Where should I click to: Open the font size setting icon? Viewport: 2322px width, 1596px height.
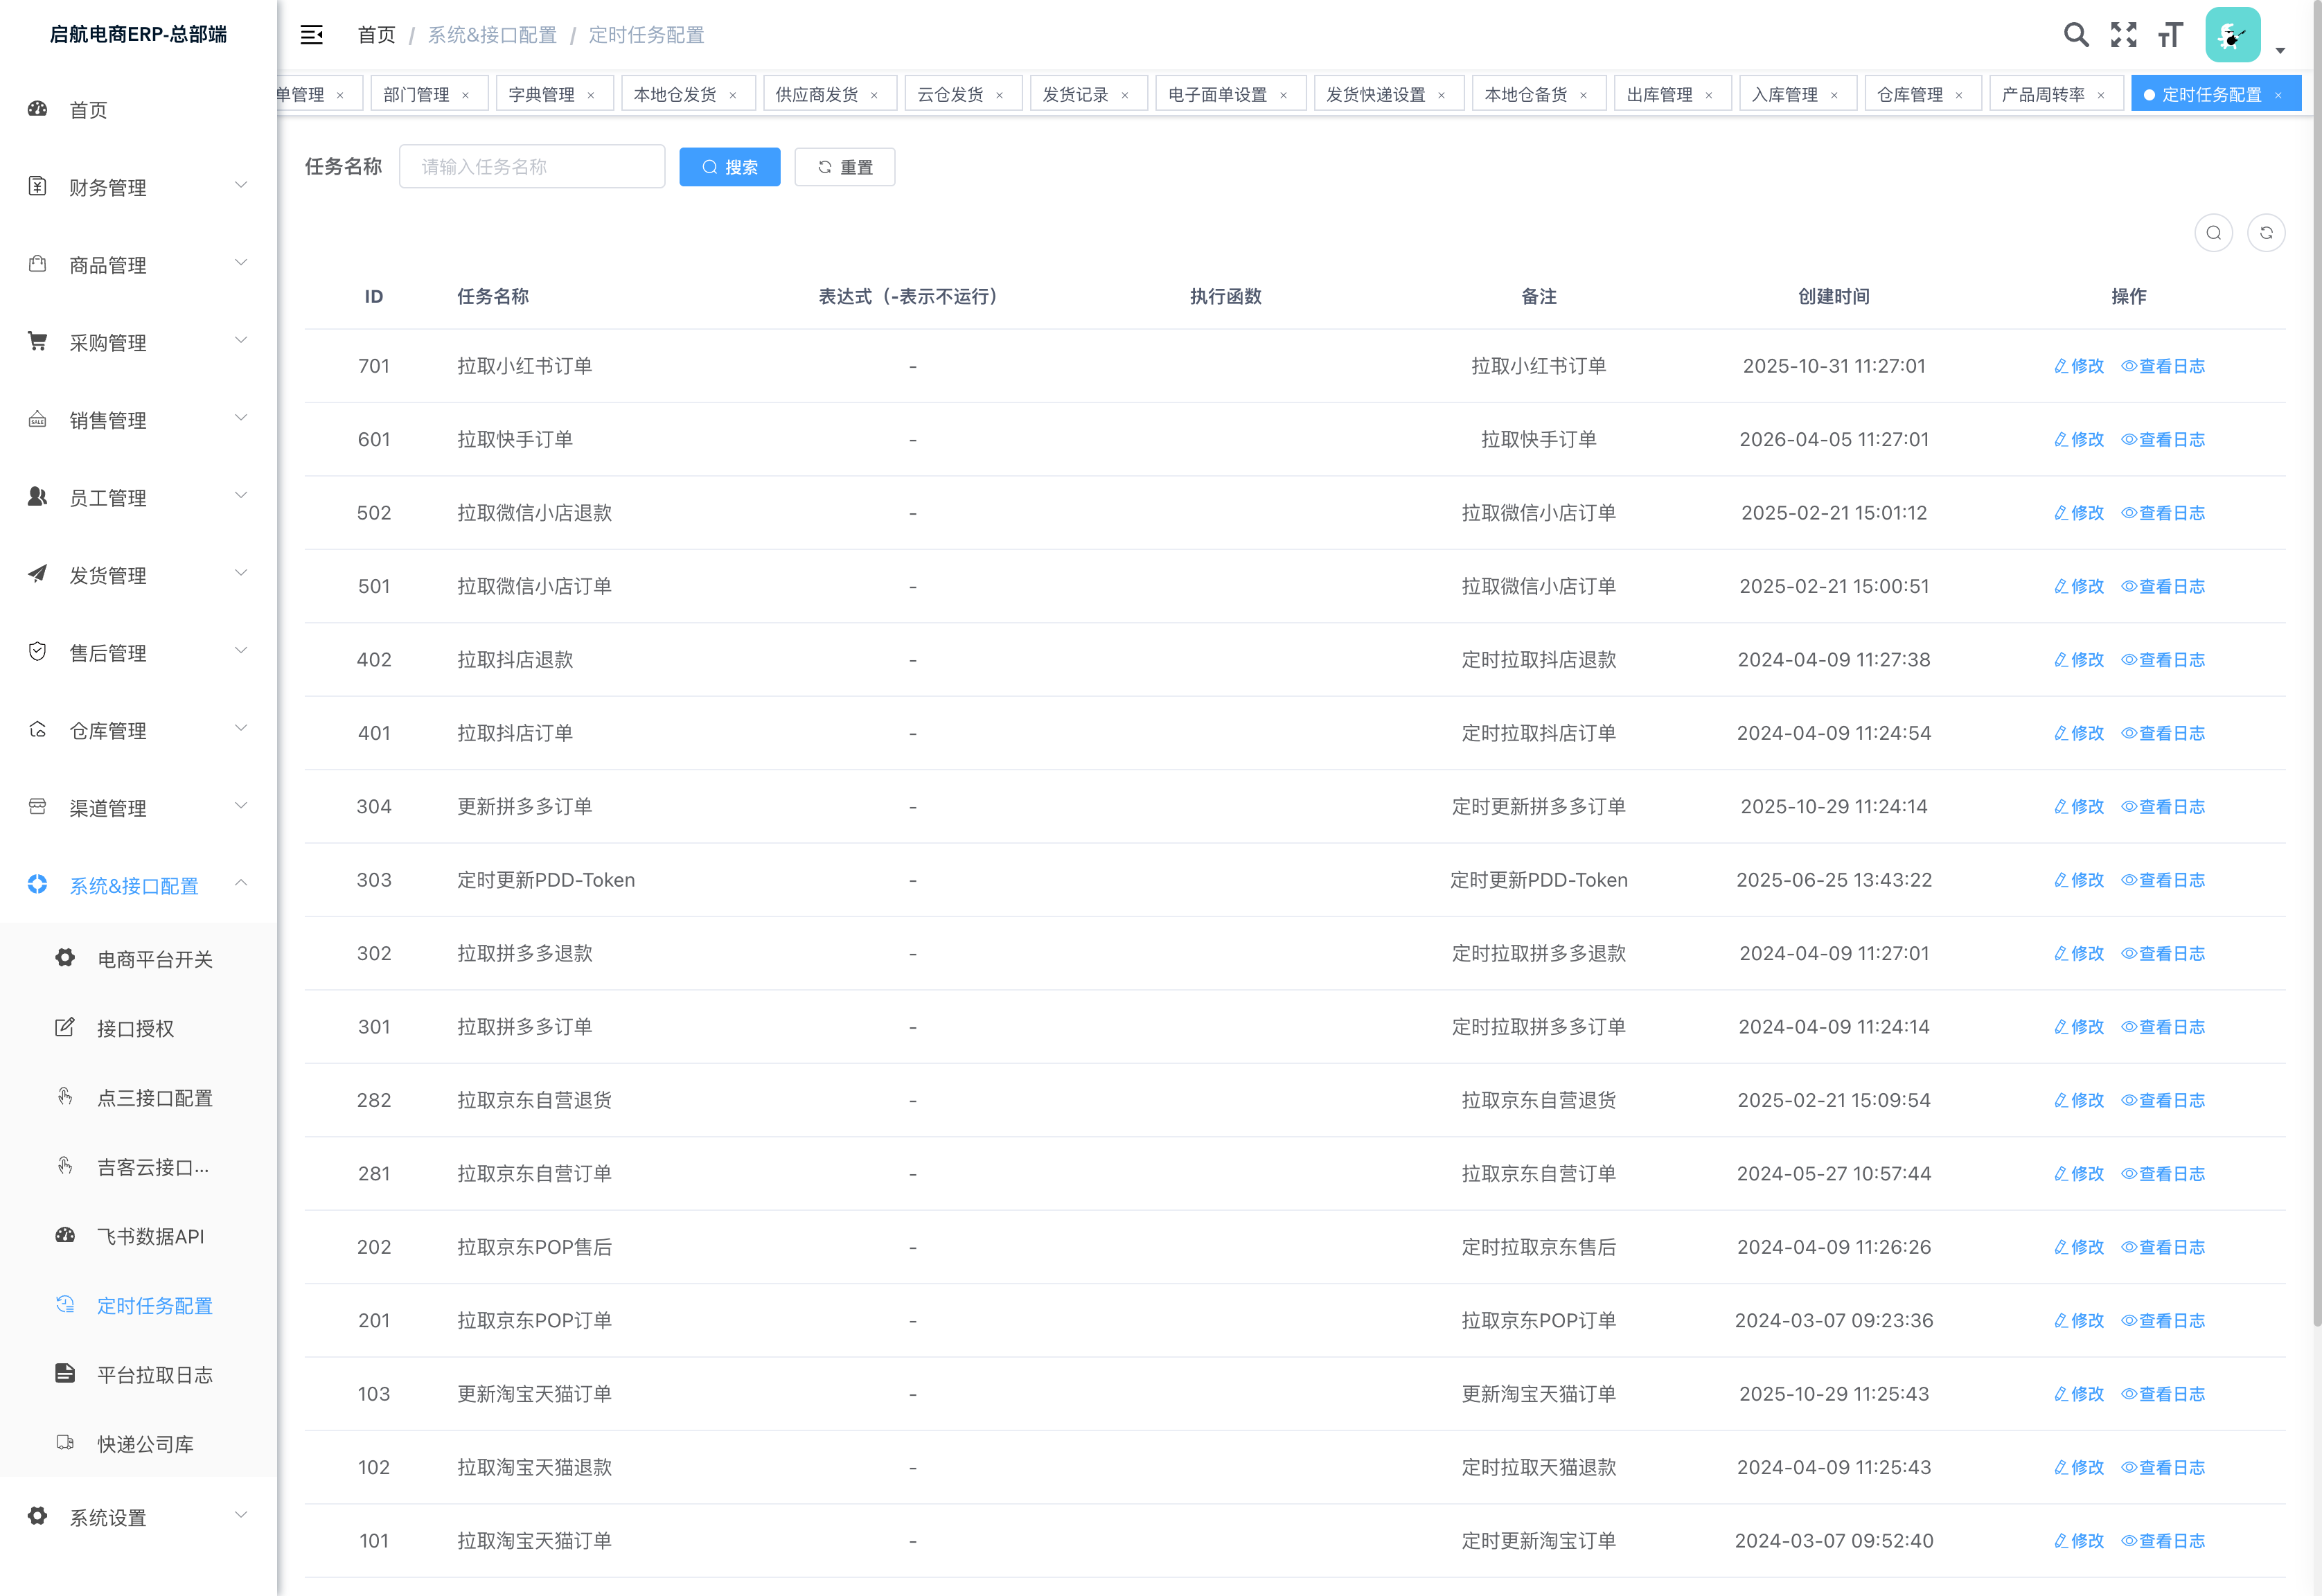click(x=2169, y=35)
